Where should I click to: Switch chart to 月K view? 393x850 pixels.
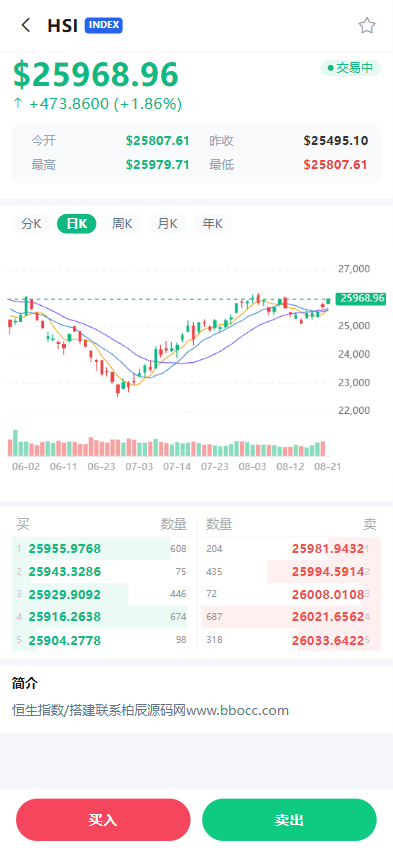pyautogui.click(x=167, y=224)
